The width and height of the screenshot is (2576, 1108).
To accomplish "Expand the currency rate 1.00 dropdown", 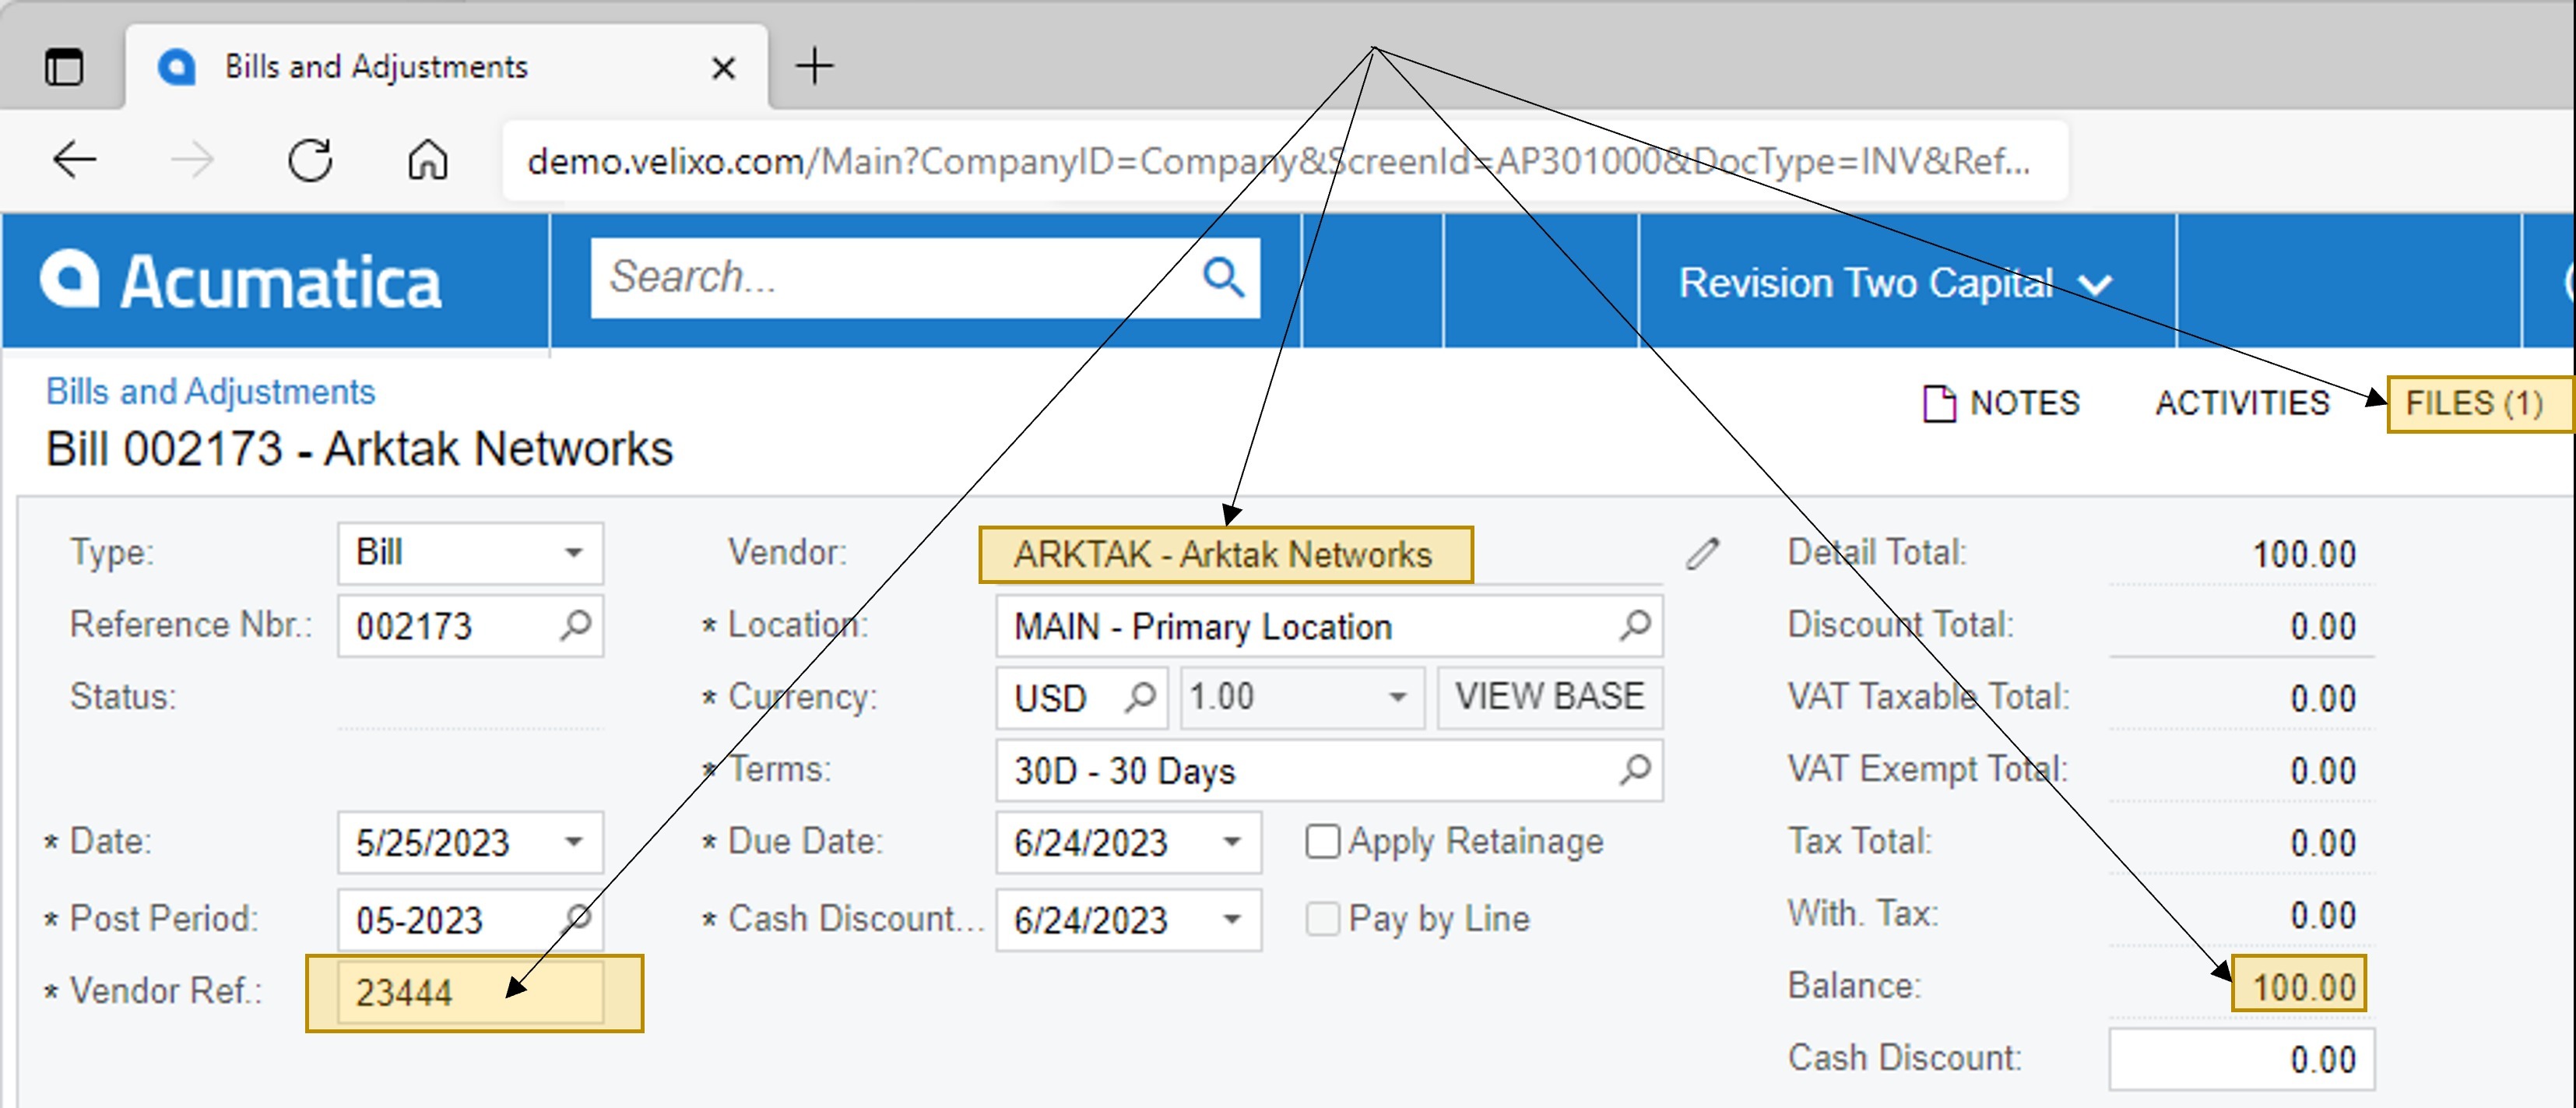I will [x=1397, y=697].
